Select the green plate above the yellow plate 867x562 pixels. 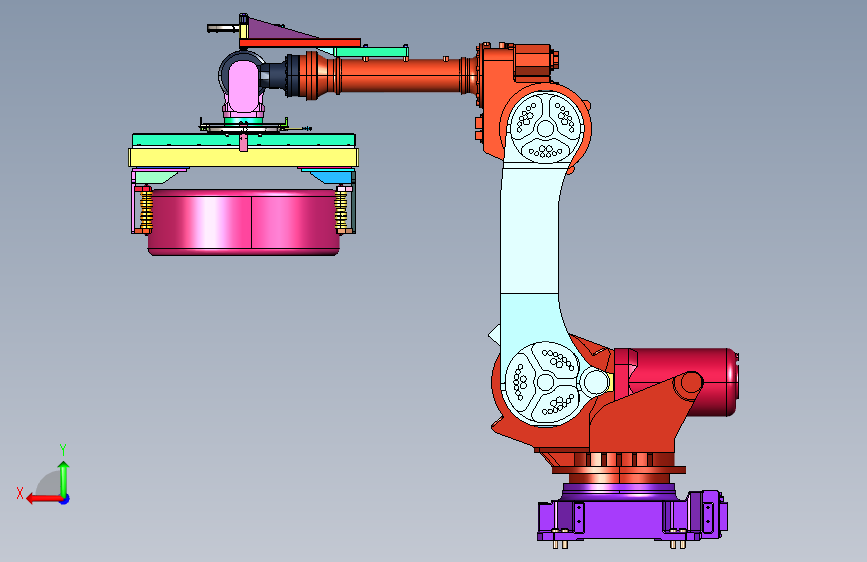pos(243,140)
